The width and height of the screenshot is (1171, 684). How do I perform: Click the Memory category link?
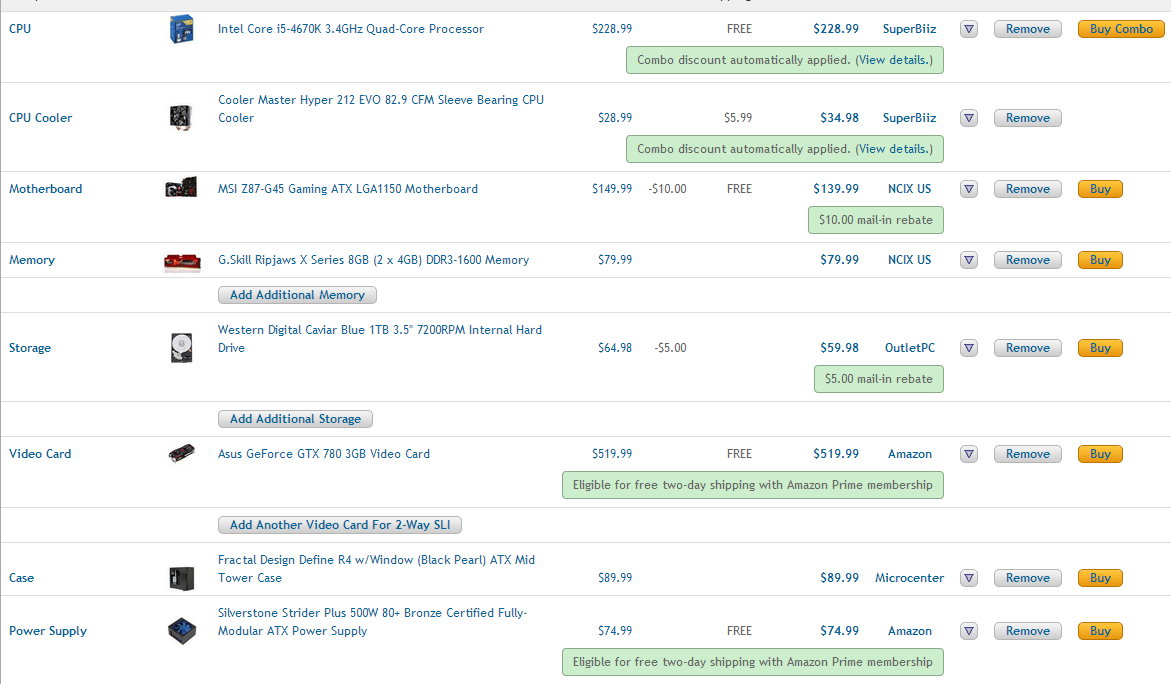click(x=31, y=260)
